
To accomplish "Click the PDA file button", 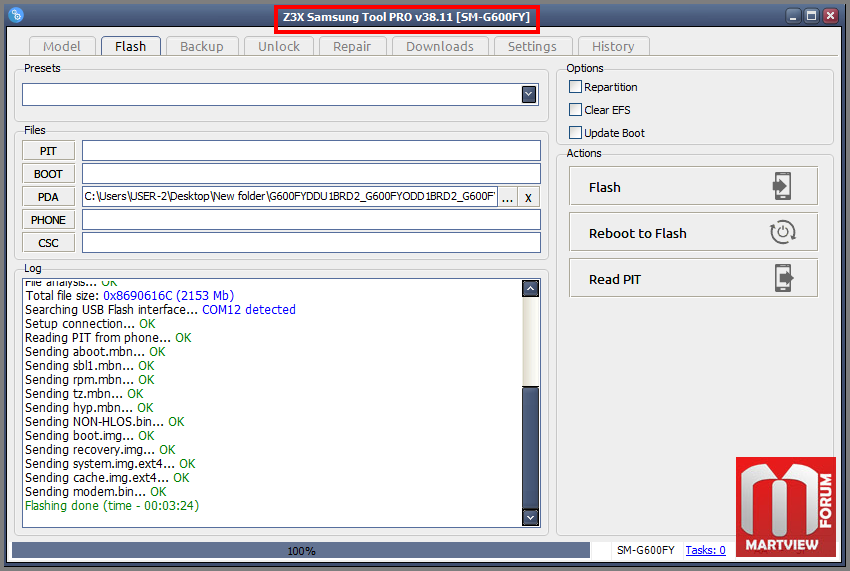I will 48,197.
